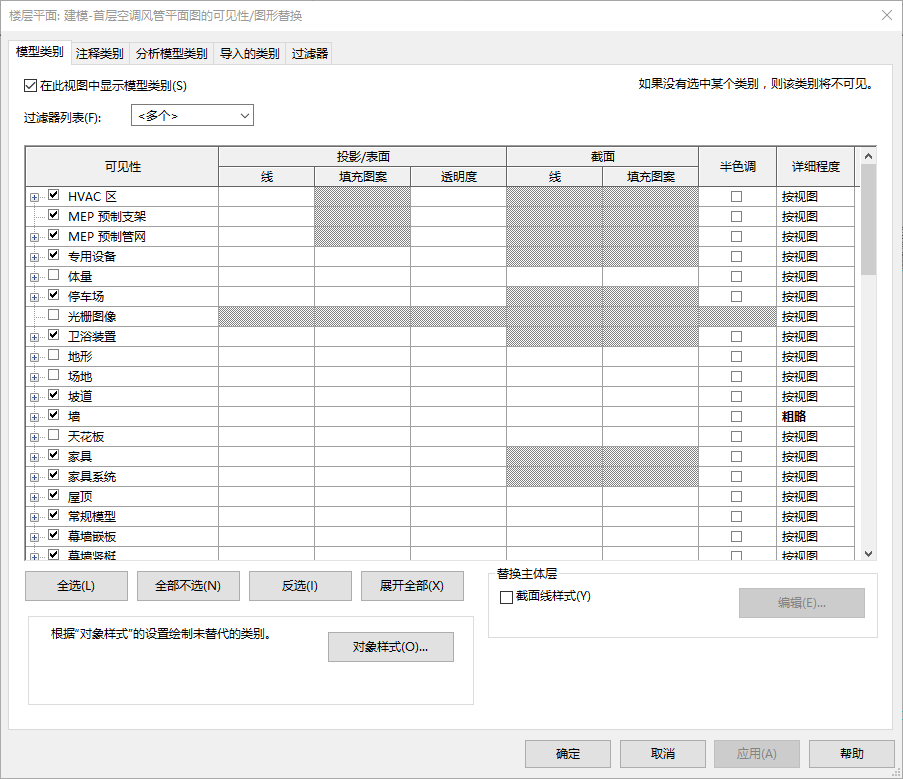The width and height of the screenshot is (903, 779).
Task: Click the category table scrollbar thumb
Action: pyautogui.click(x=868, y=219)
